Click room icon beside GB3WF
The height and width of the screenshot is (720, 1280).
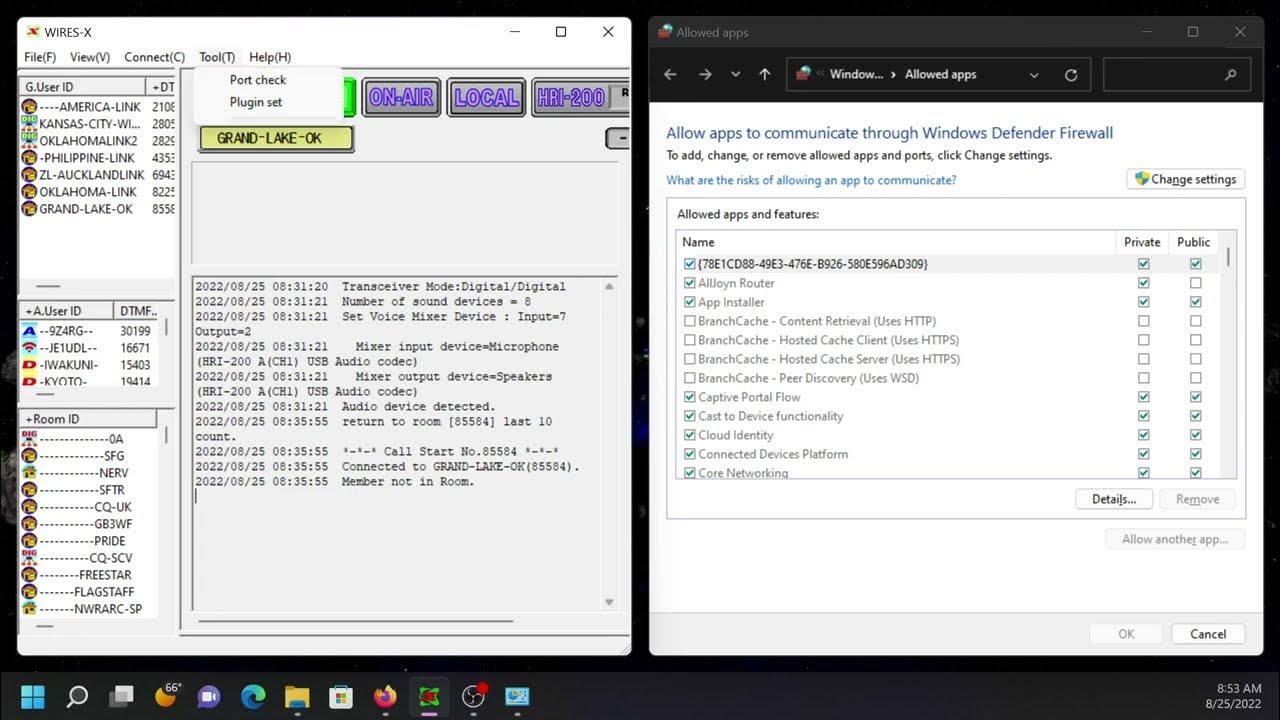(29, 524)
